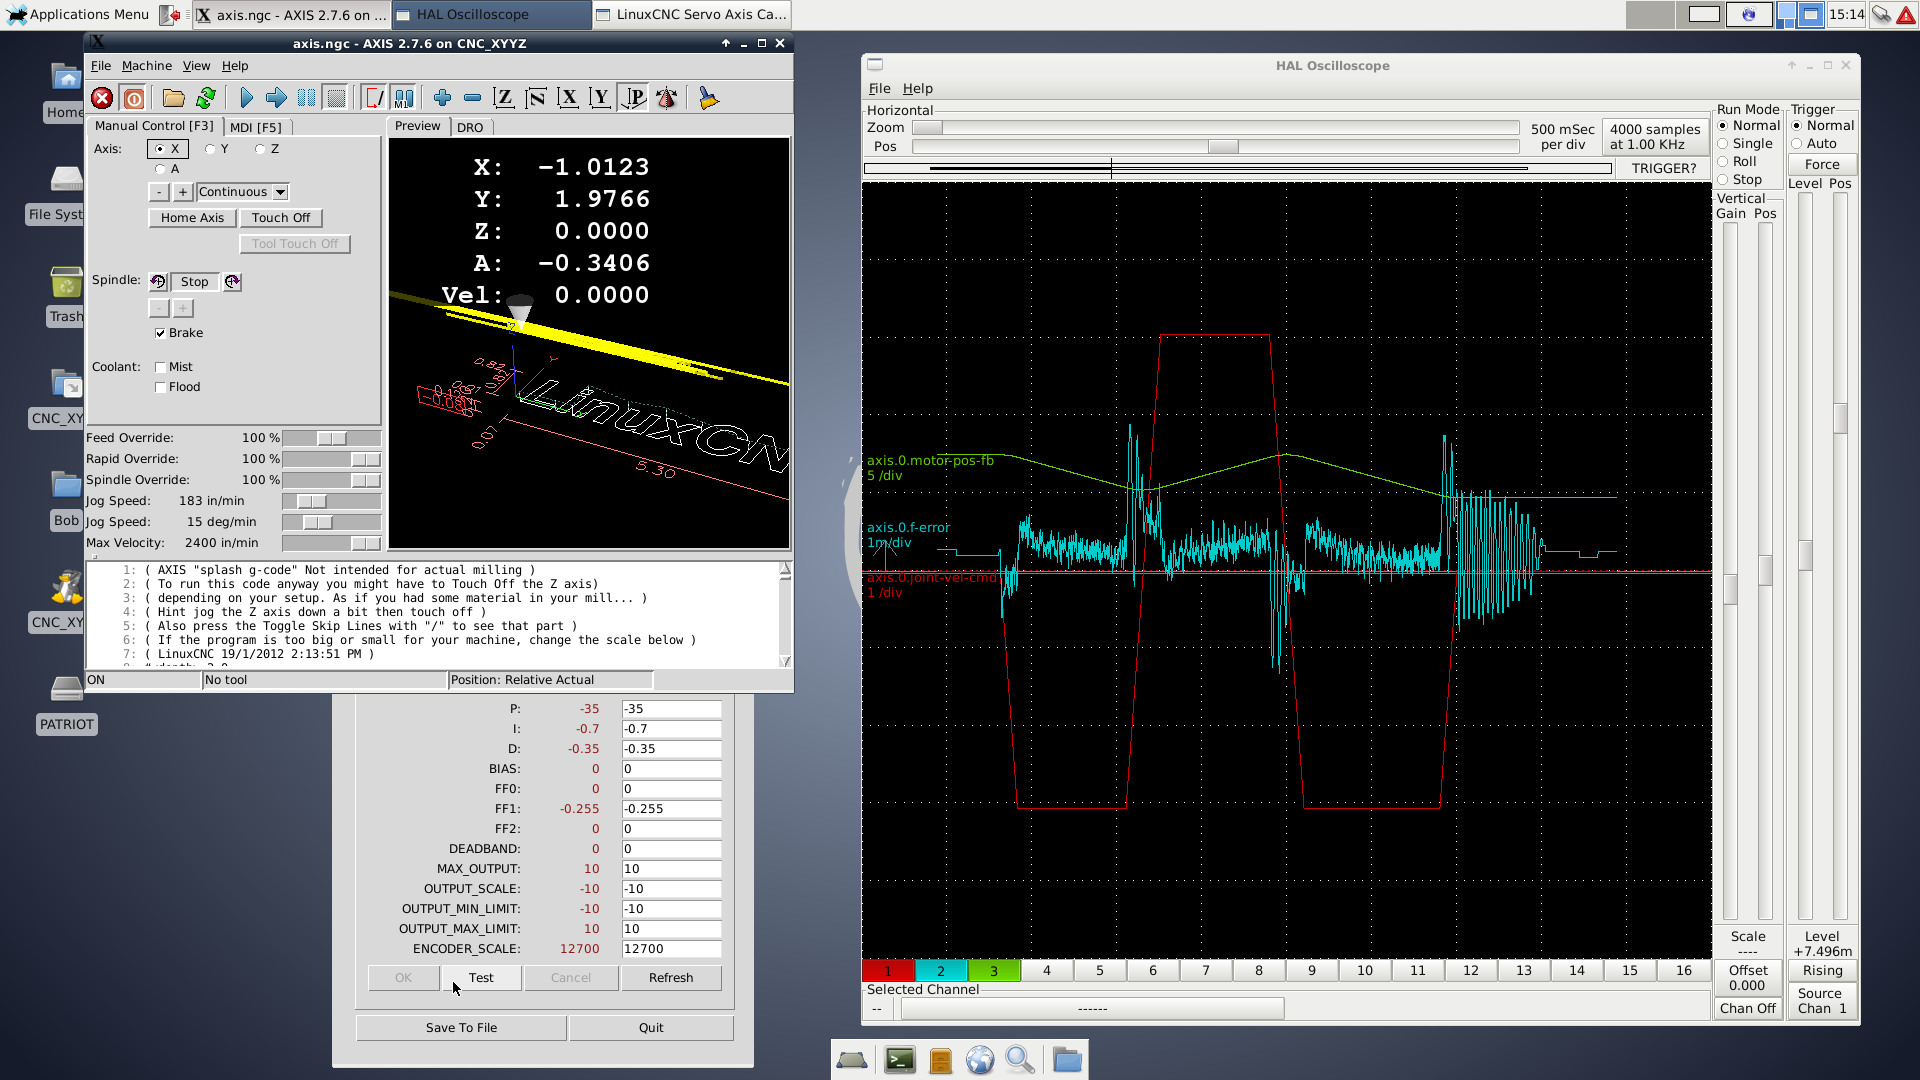Click the Force trigger button
This screenshot has width=1920, height=1080.
(1822, 165)
